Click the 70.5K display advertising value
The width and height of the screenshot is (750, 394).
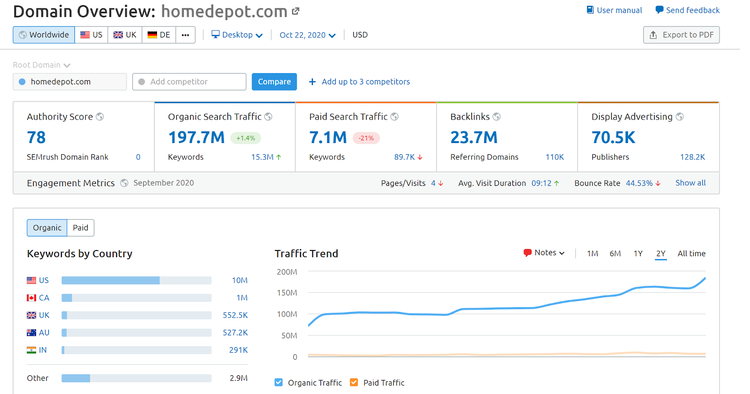[x=613, y=138]
